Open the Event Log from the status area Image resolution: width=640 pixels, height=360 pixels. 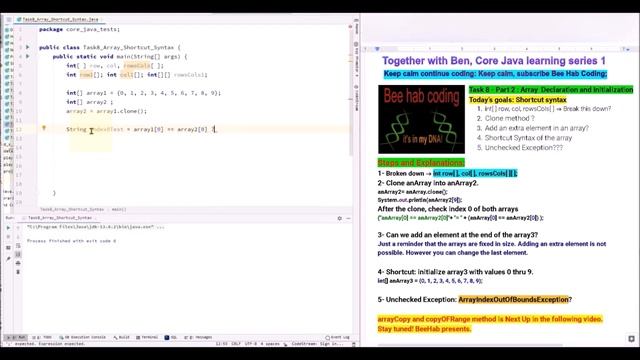coord(338,338)
